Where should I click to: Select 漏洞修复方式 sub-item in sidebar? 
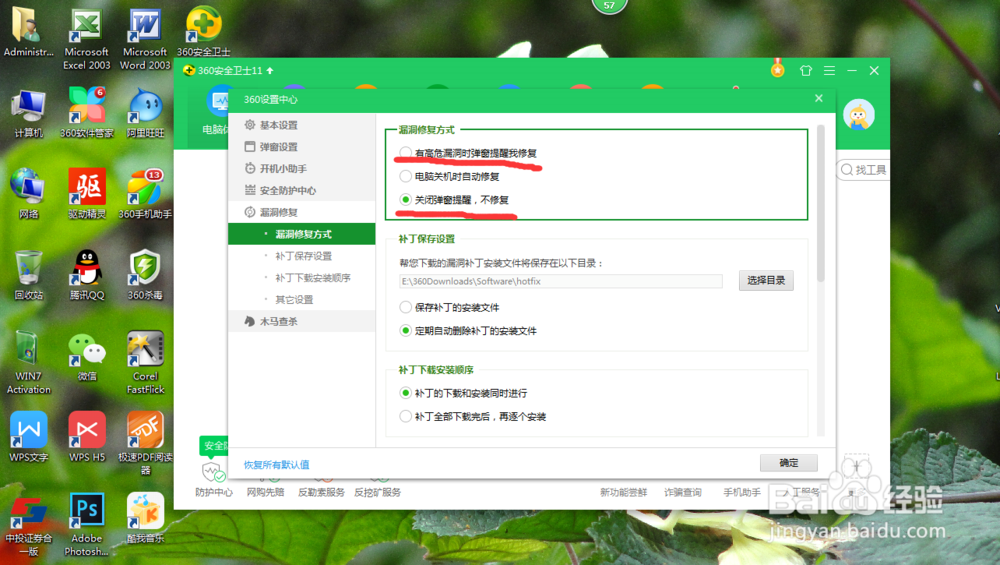302,234
